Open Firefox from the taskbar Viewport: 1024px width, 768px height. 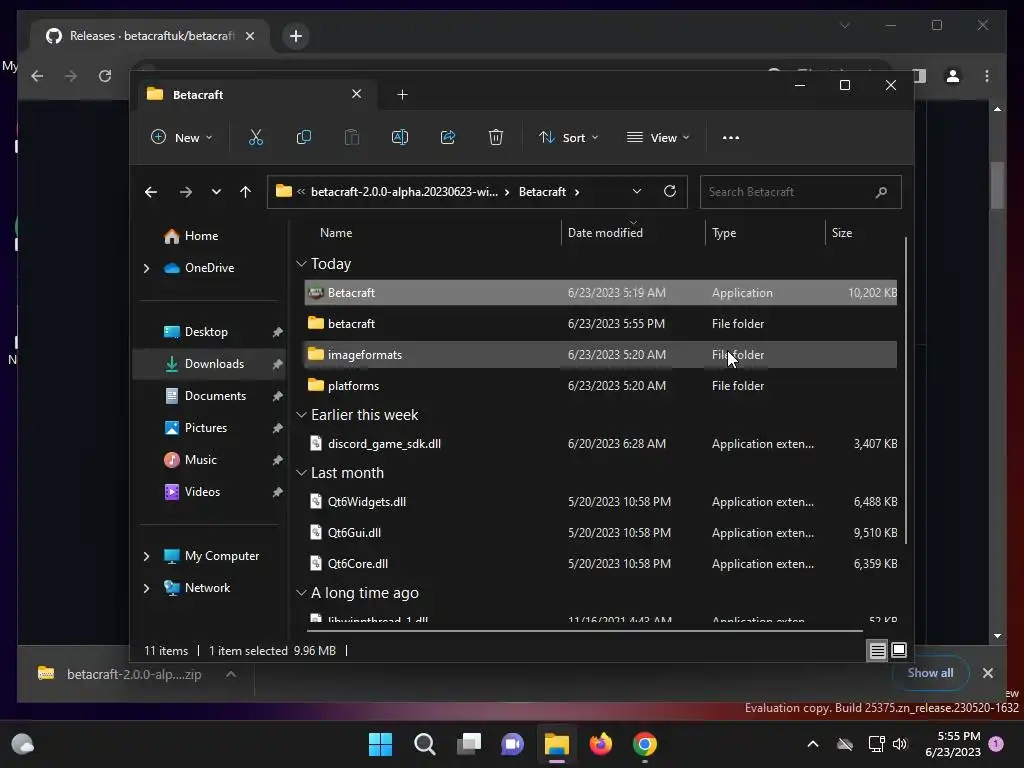[x=601, y=744]
